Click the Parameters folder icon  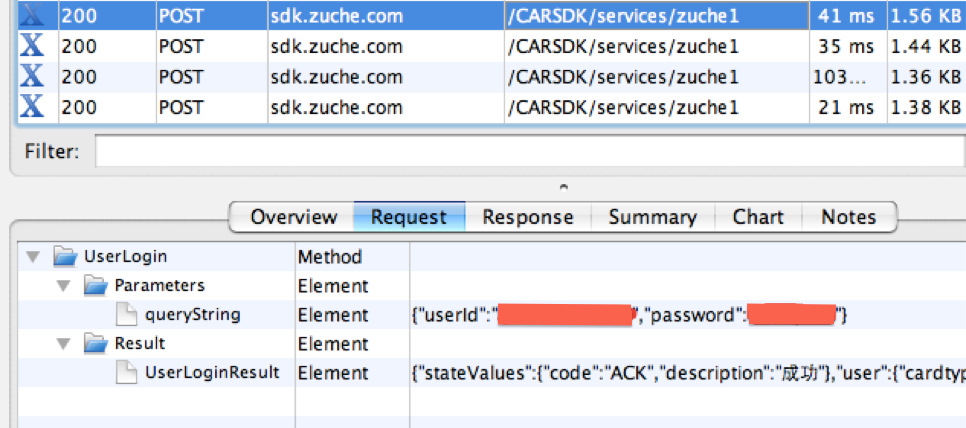pyautogui.click(x=96, y=286)
